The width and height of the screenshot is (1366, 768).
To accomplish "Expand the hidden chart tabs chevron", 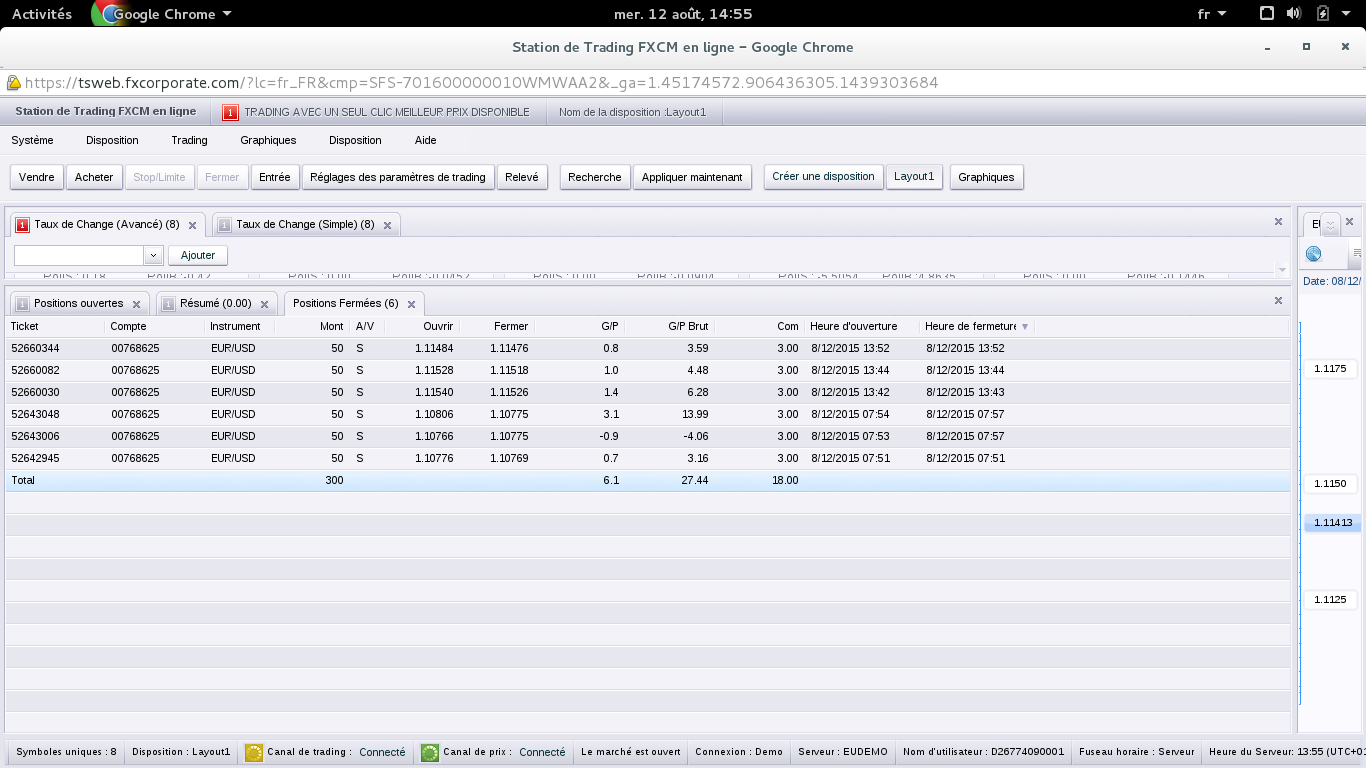I will pyautogui.click(x=1331, y=225).
